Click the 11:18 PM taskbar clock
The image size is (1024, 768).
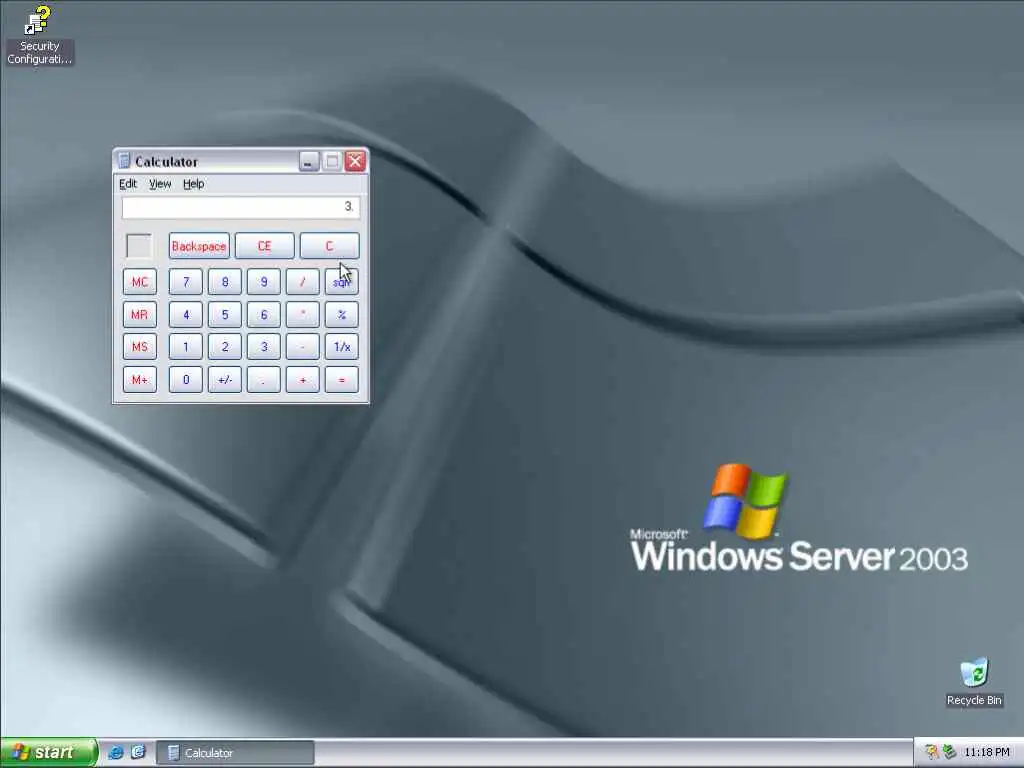click(x=987, y=752)
